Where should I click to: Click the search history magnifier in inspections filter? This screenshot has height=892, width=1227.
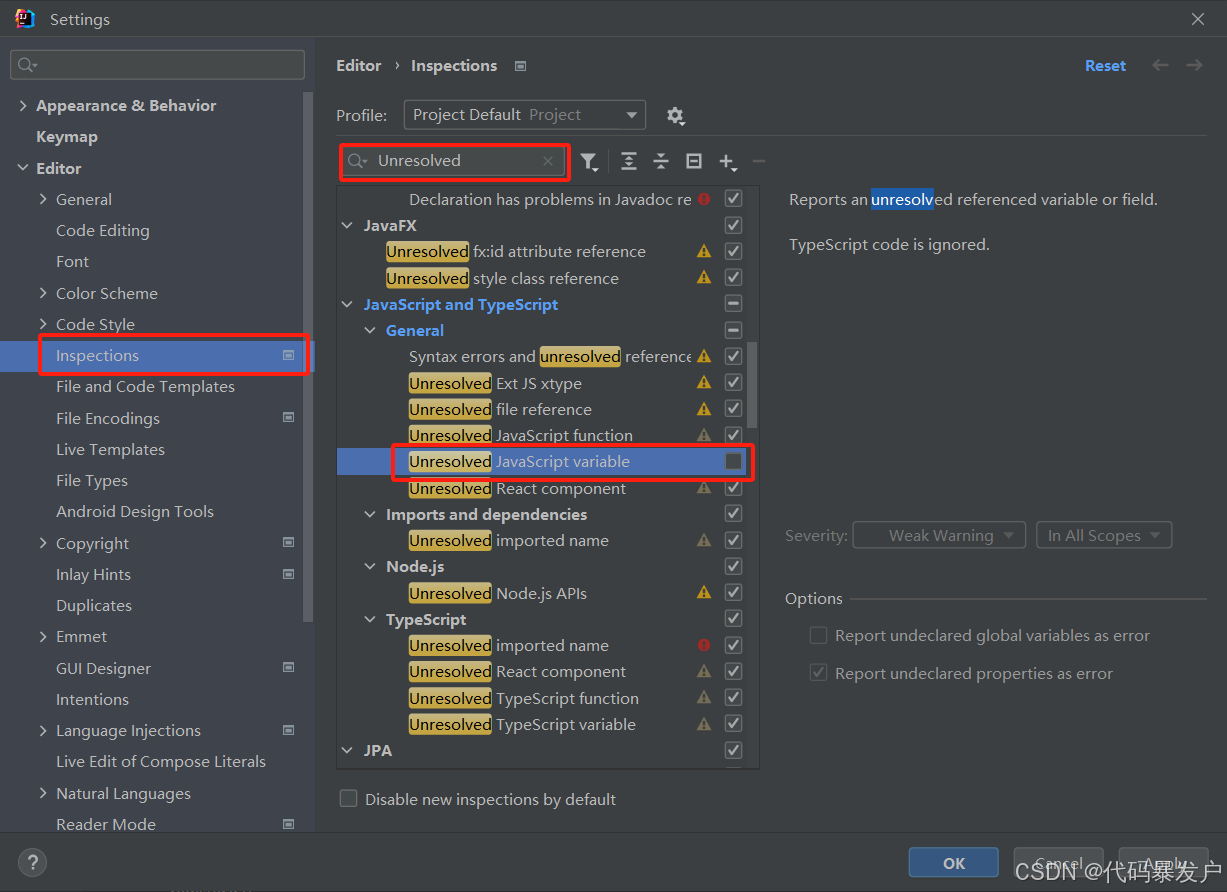(x=358, y=161)
